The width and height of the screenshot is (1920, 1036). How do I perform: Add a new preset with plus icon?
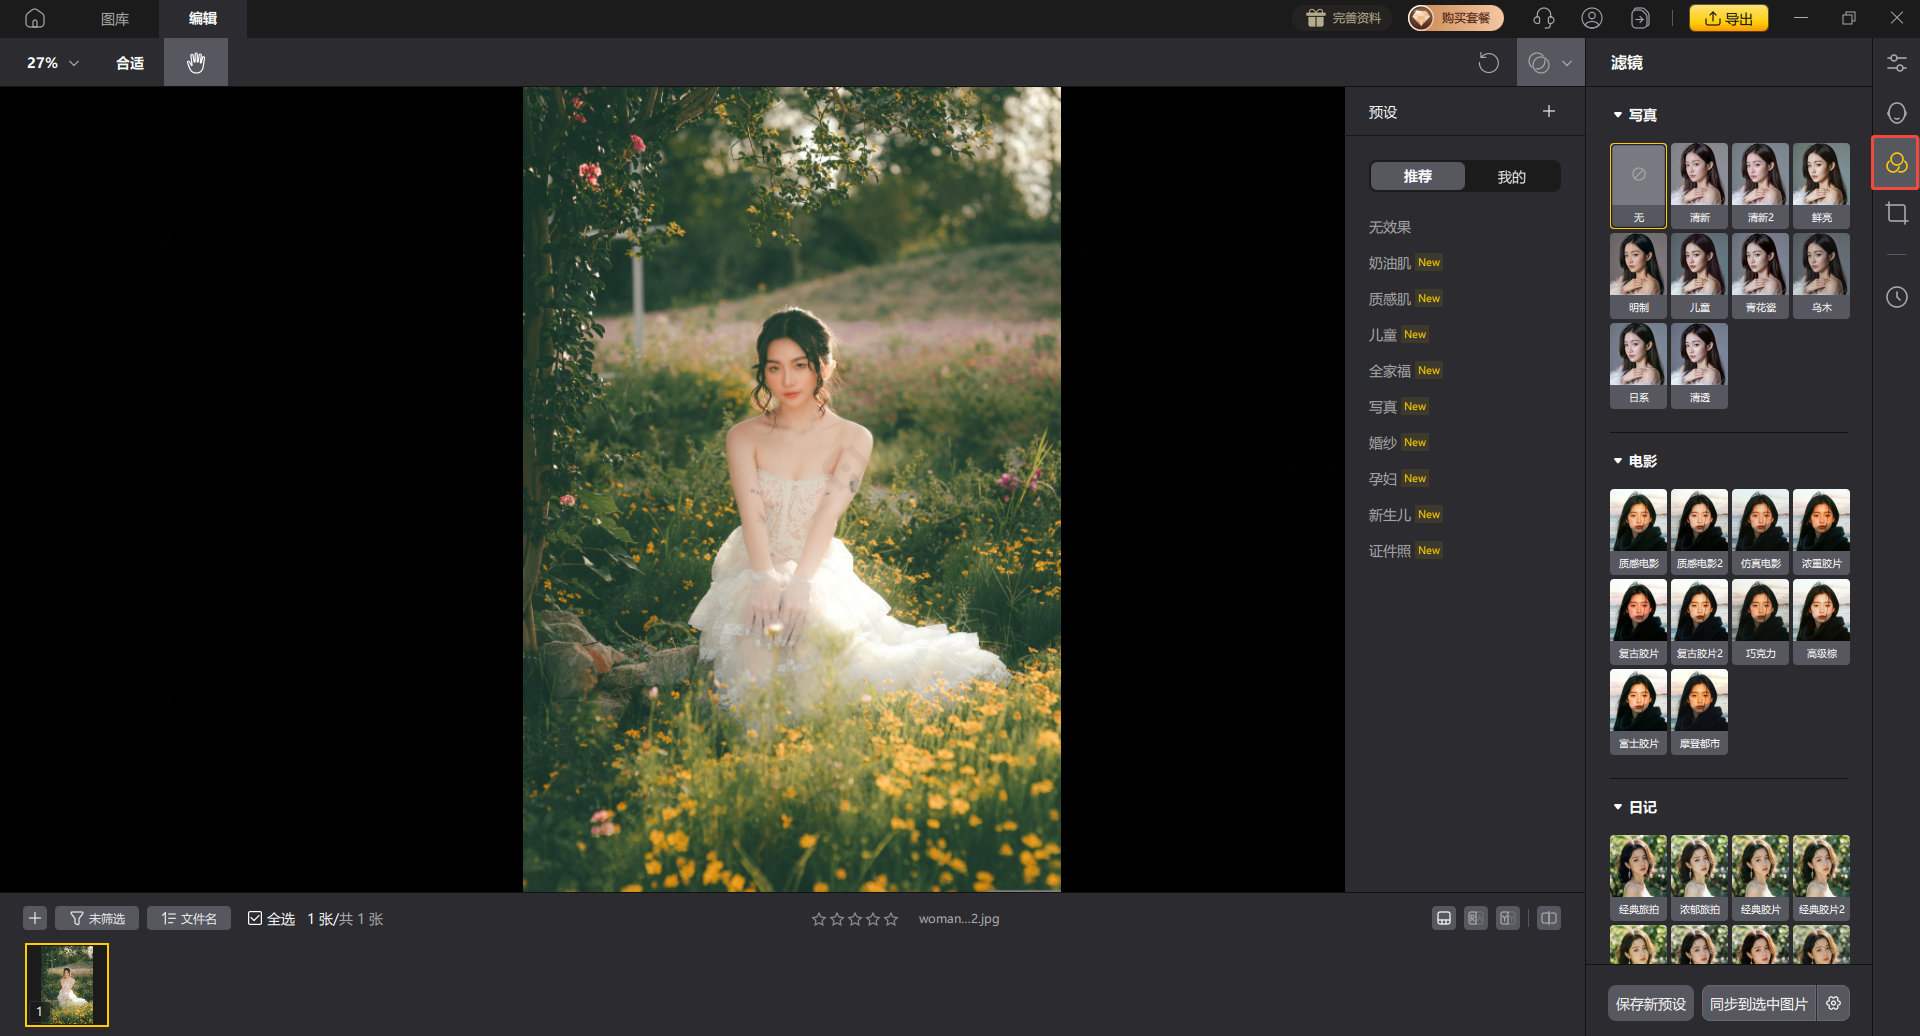click(x=1548, y=112)
